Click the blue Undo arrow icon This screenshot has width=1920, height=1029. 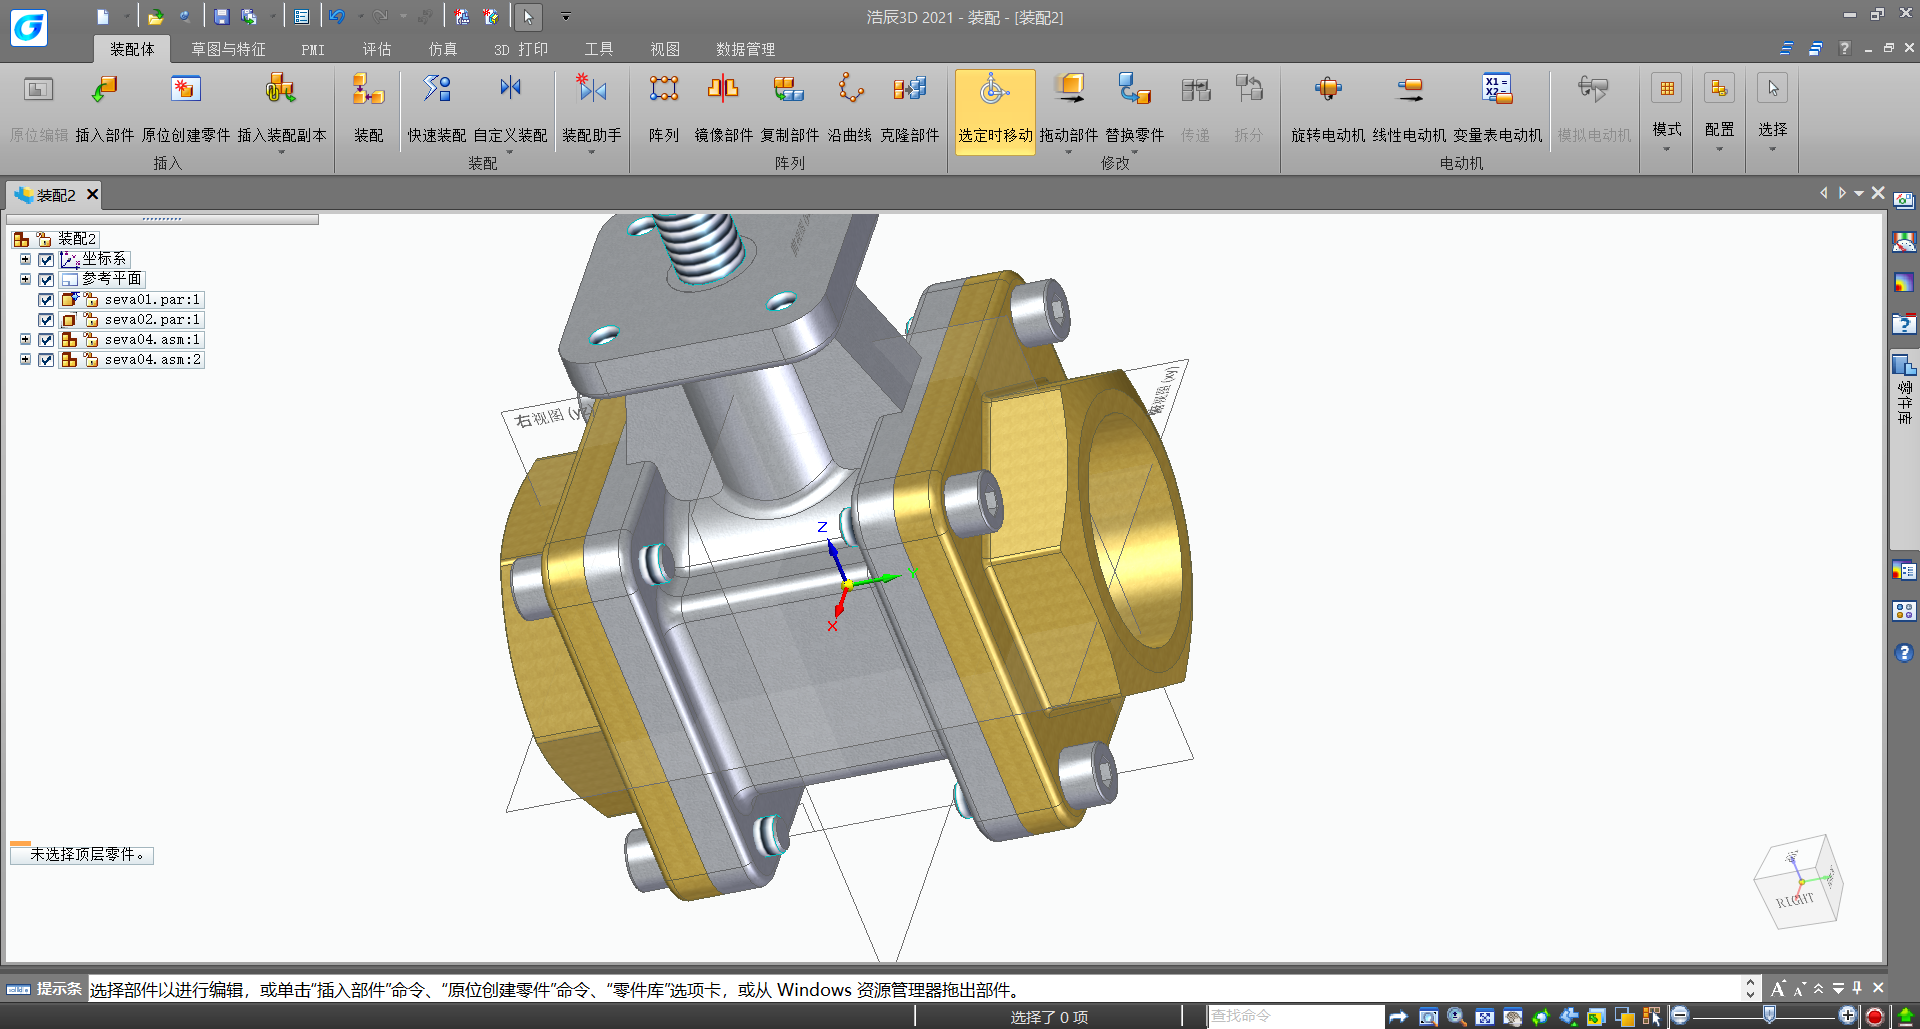[x=337, y=17]
